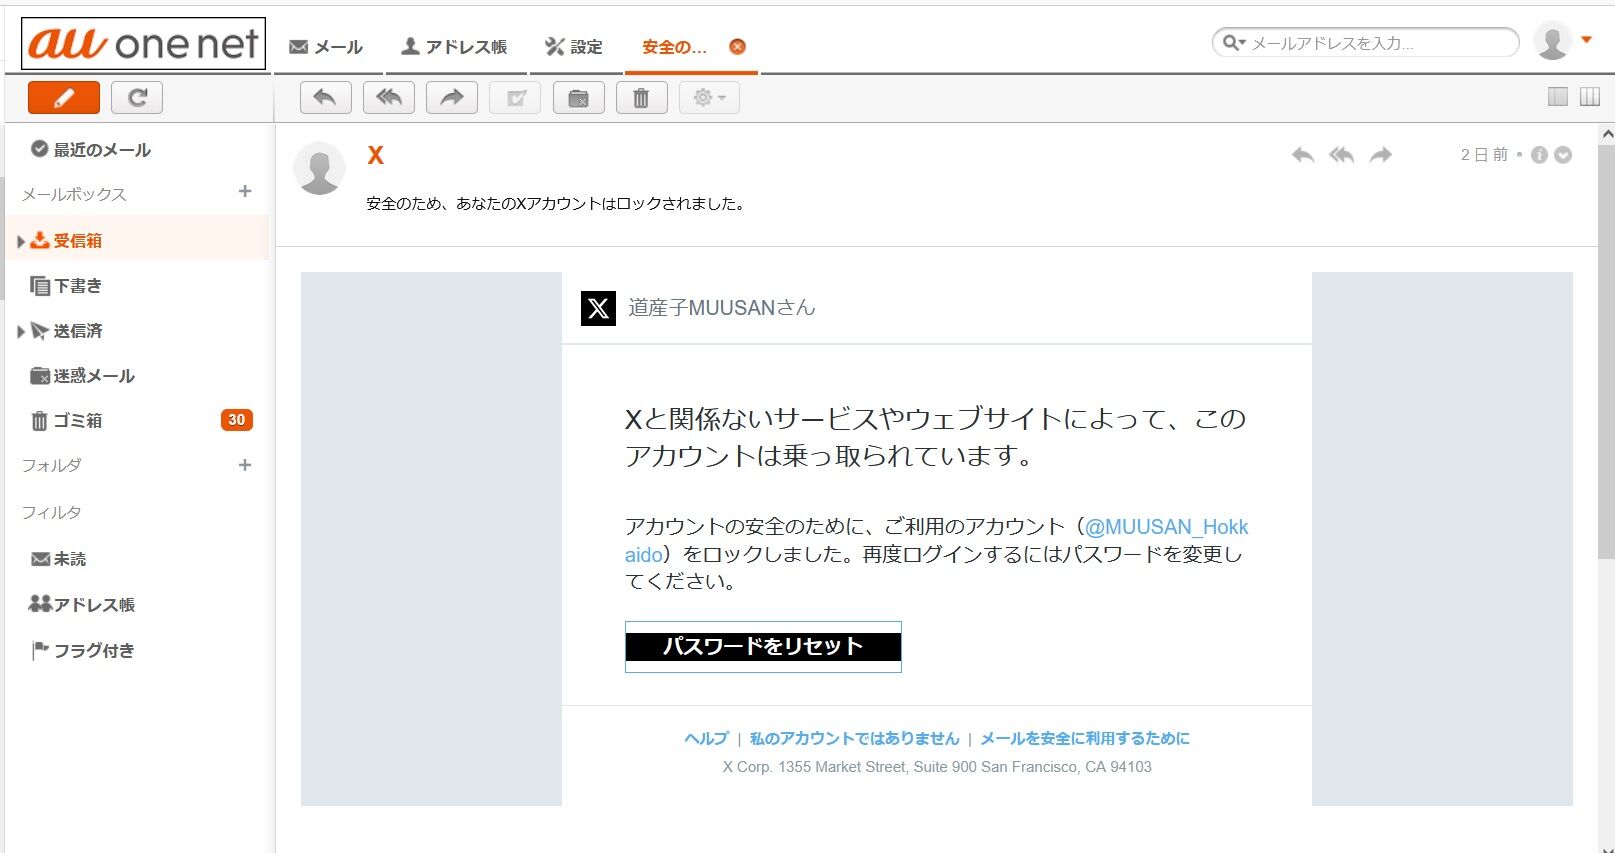The width and height of the screenshot is (1615, 853).
Task: Add a new folder with フォルダ plus
Action: pos(245,465)
